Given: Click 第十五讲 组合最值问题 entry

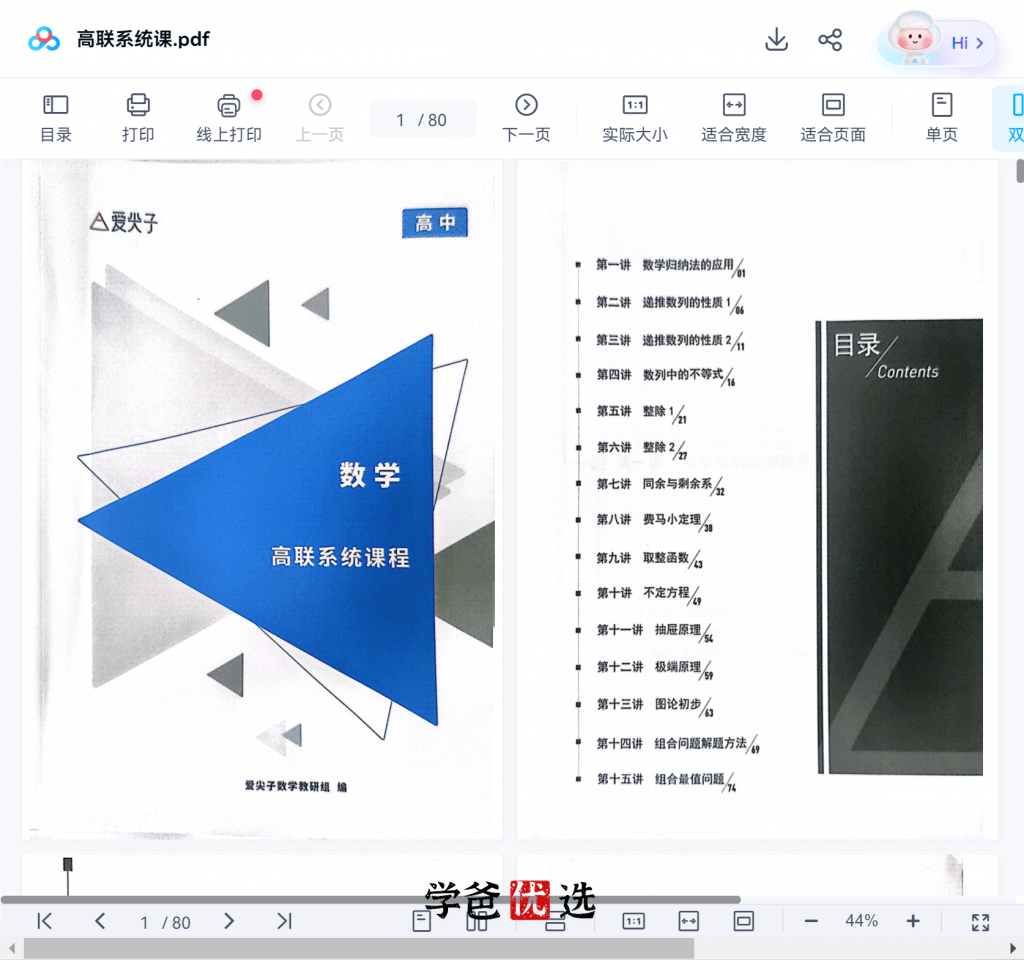Looking at the screenshot, I should click(x=666, y=780).
